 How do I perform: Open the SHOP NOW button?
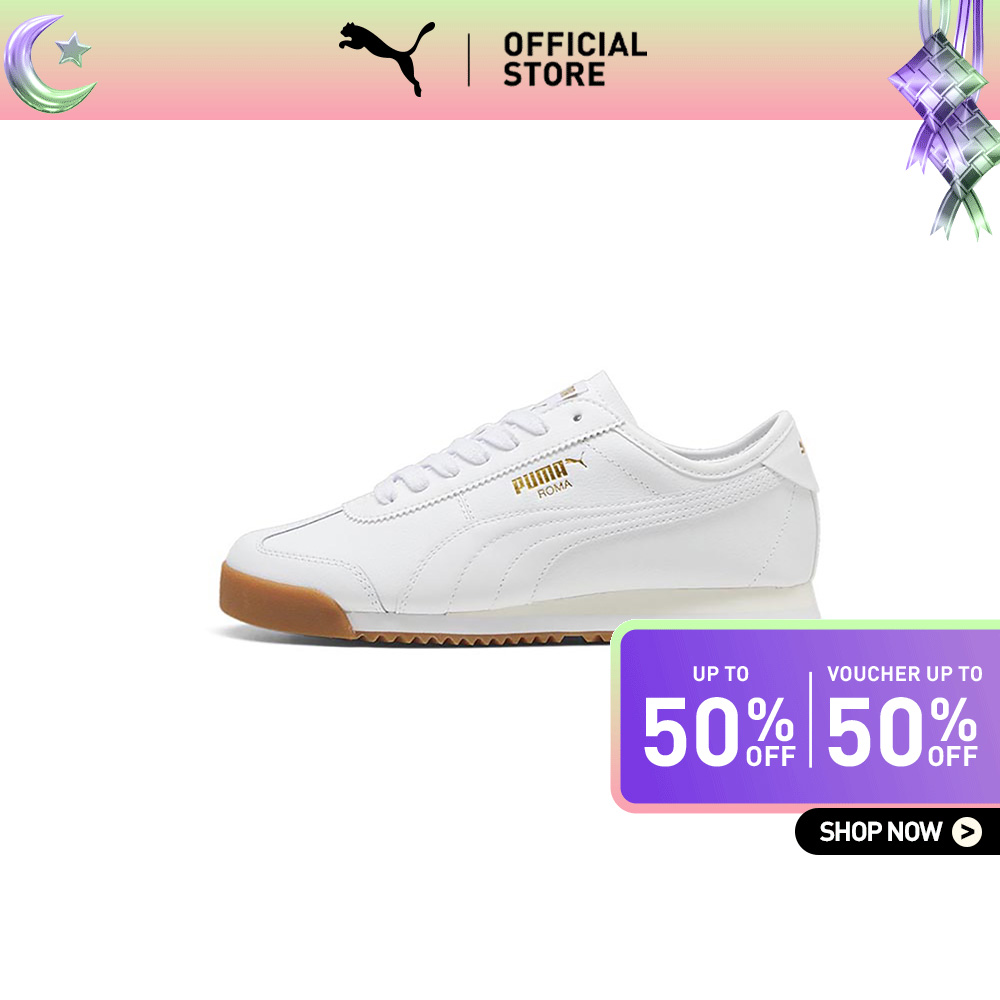(897, 832)
